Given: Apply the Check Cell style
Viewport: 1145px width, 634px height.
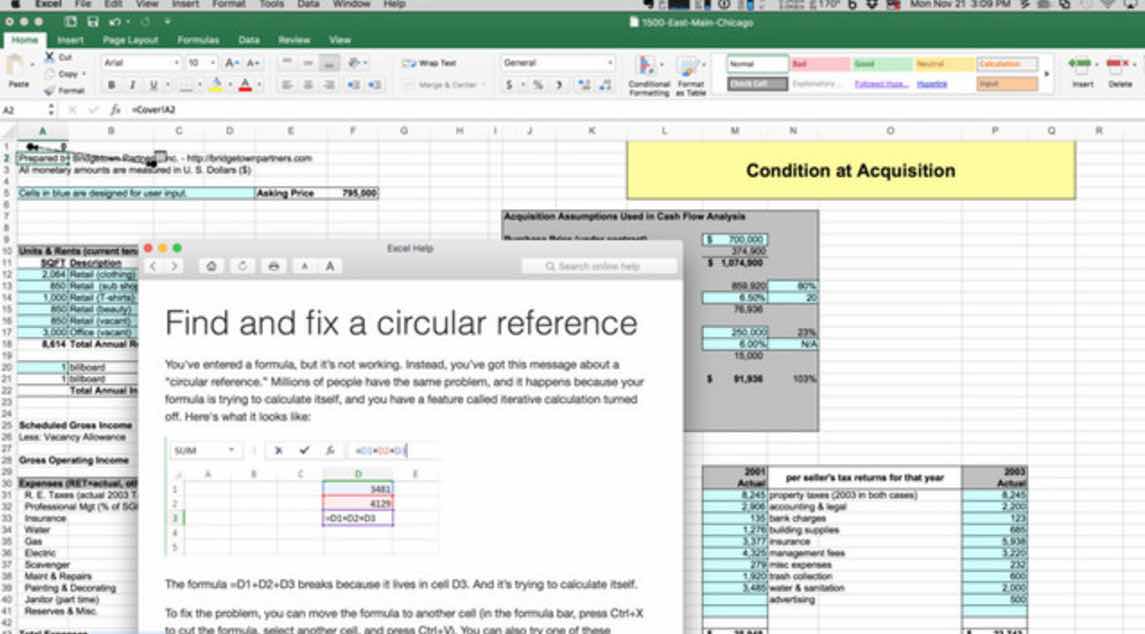Looking at the screenshot, I should click(x=757, y=84).
